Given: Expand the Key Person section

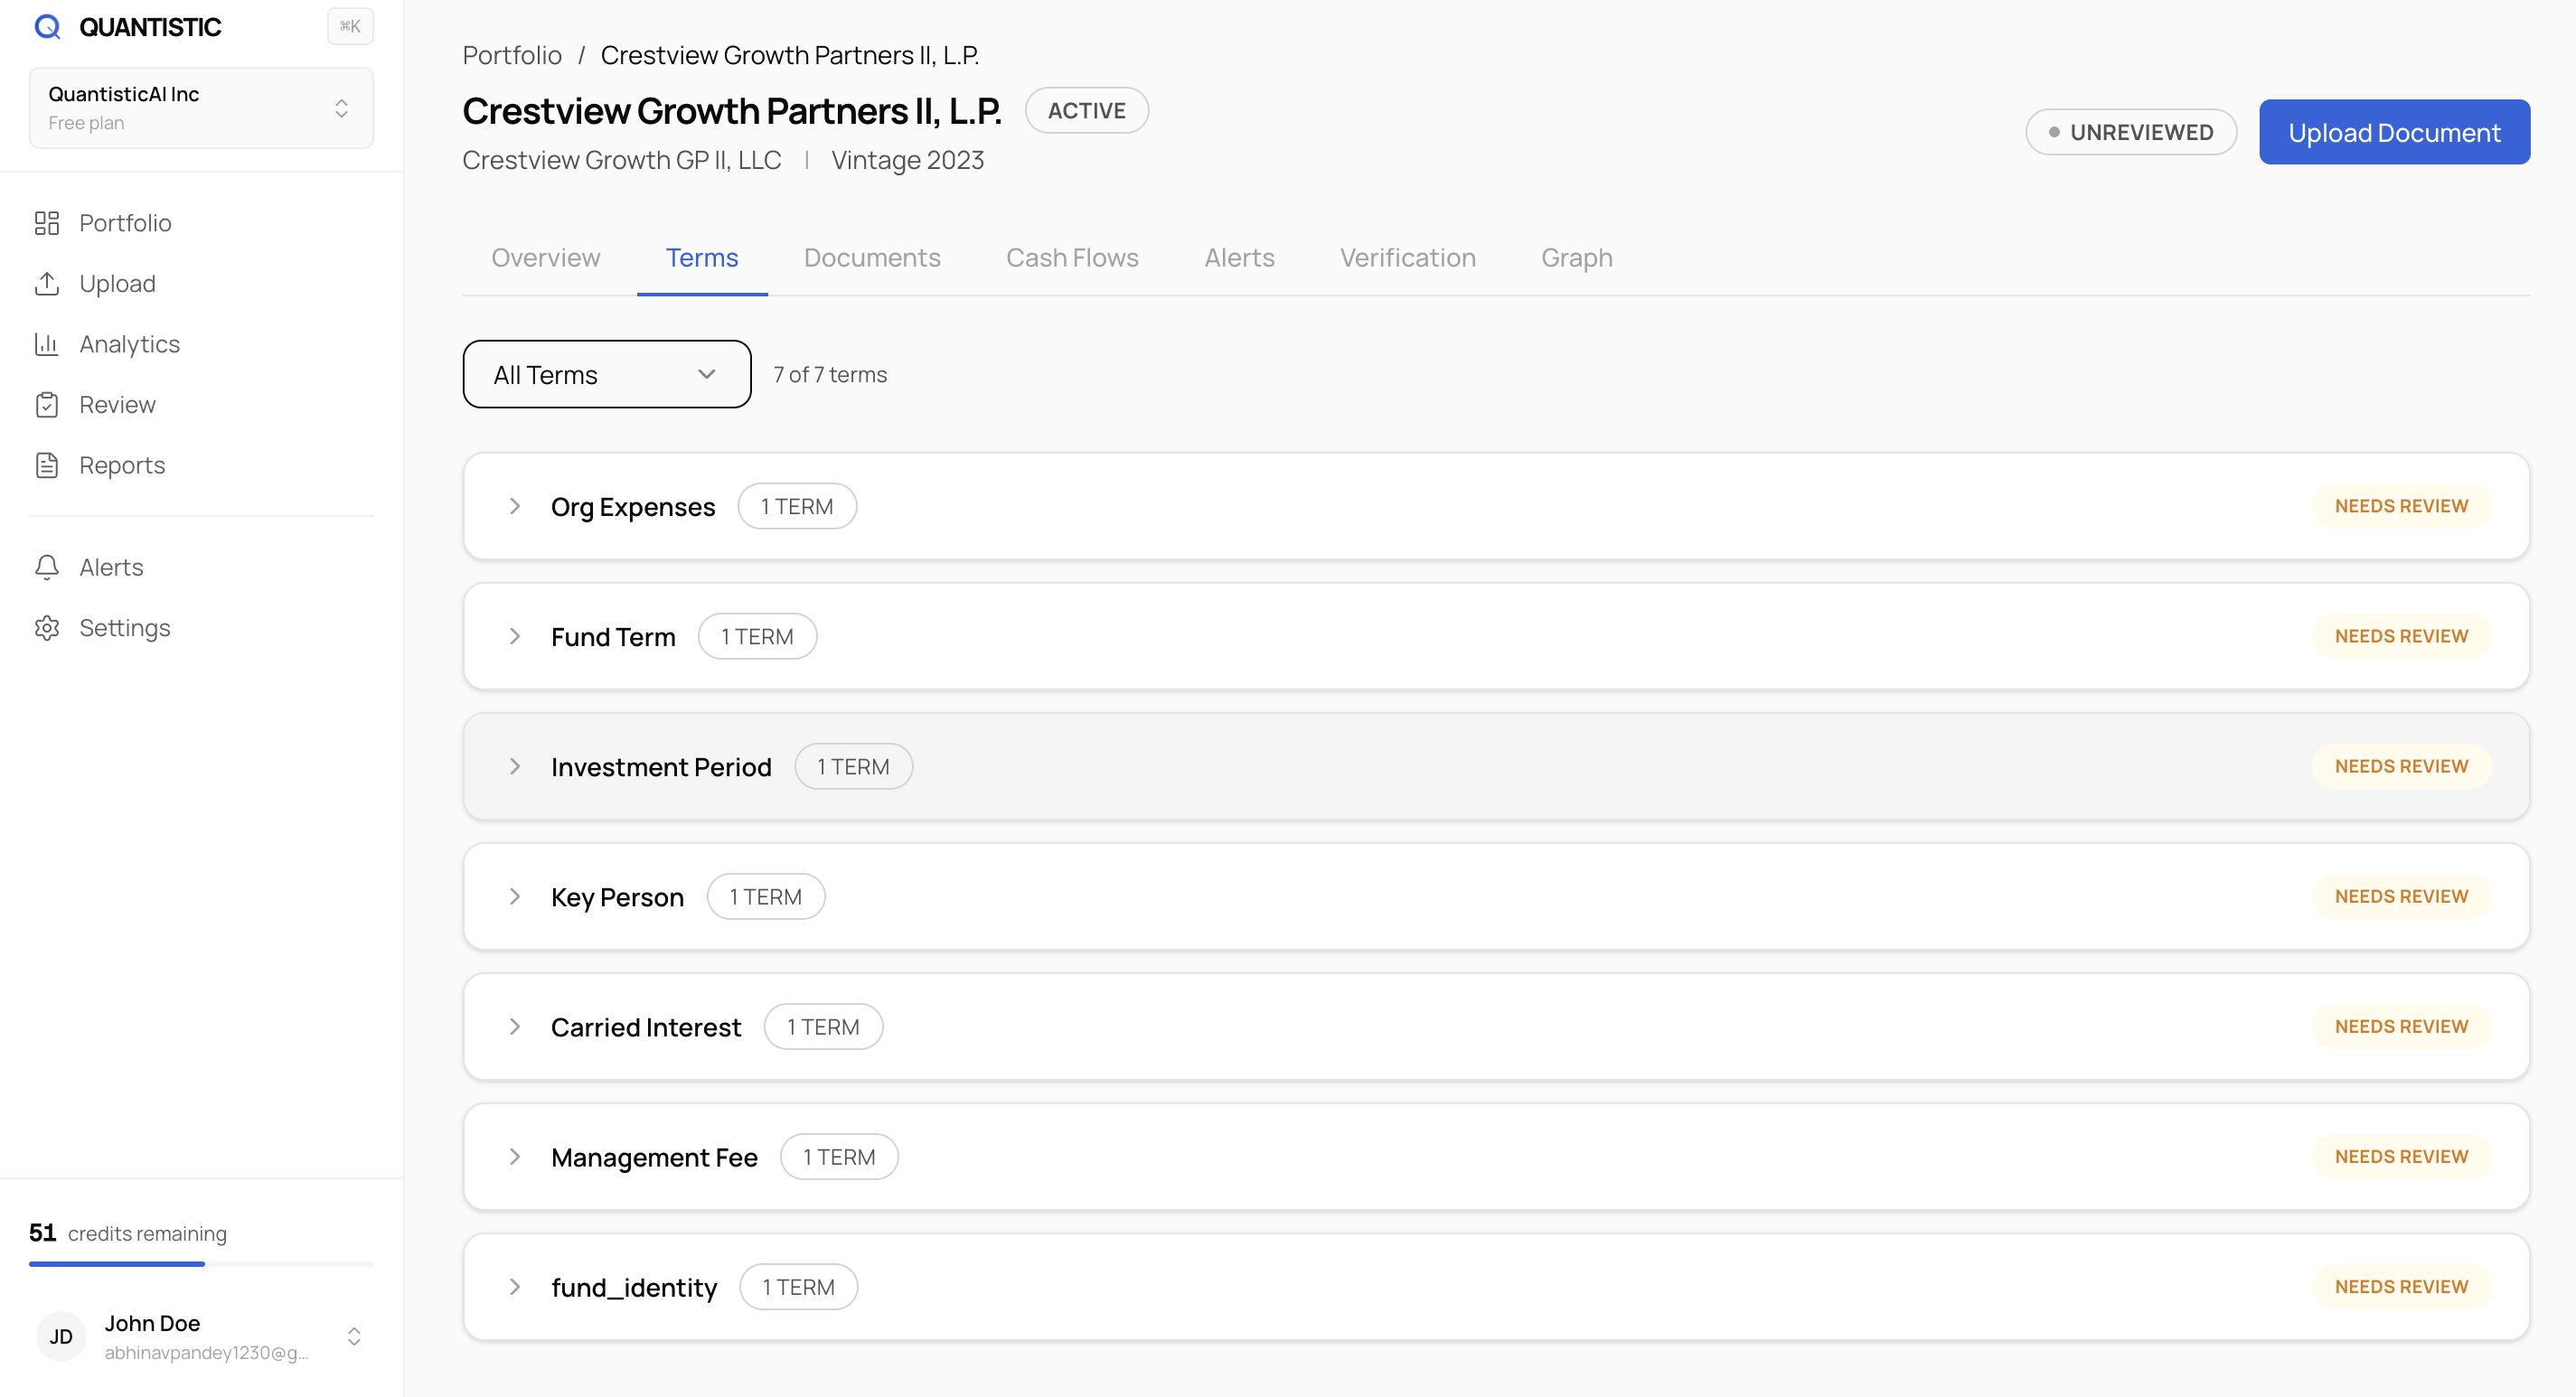Looking at the screenshot, I should [x=515, y=896].
